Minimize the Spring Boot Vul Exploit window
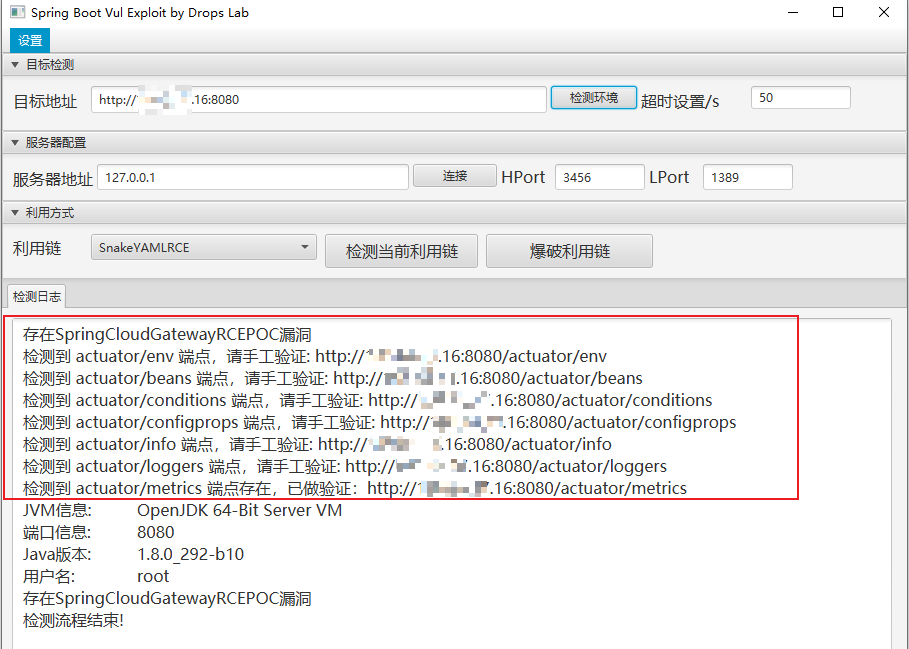This screenshot has height=649, width=909. tap(793, 12)
